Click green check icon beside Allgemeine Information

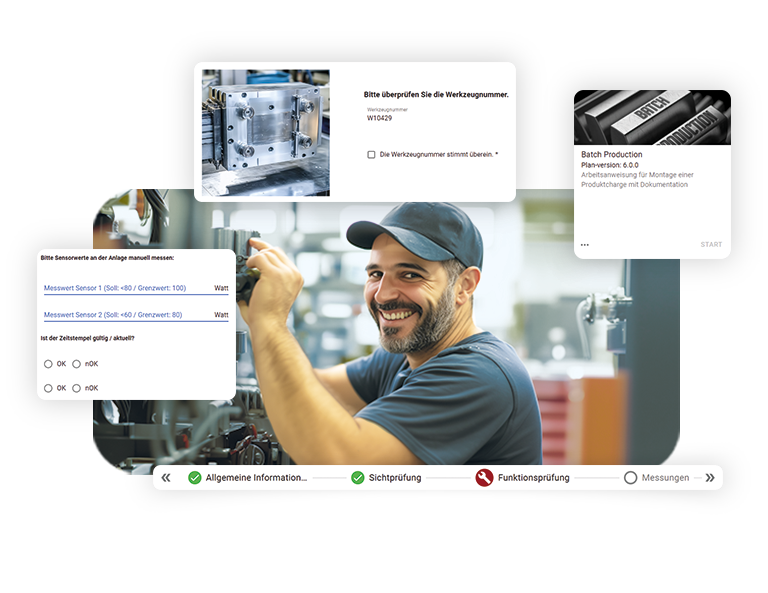pos(194,477)
